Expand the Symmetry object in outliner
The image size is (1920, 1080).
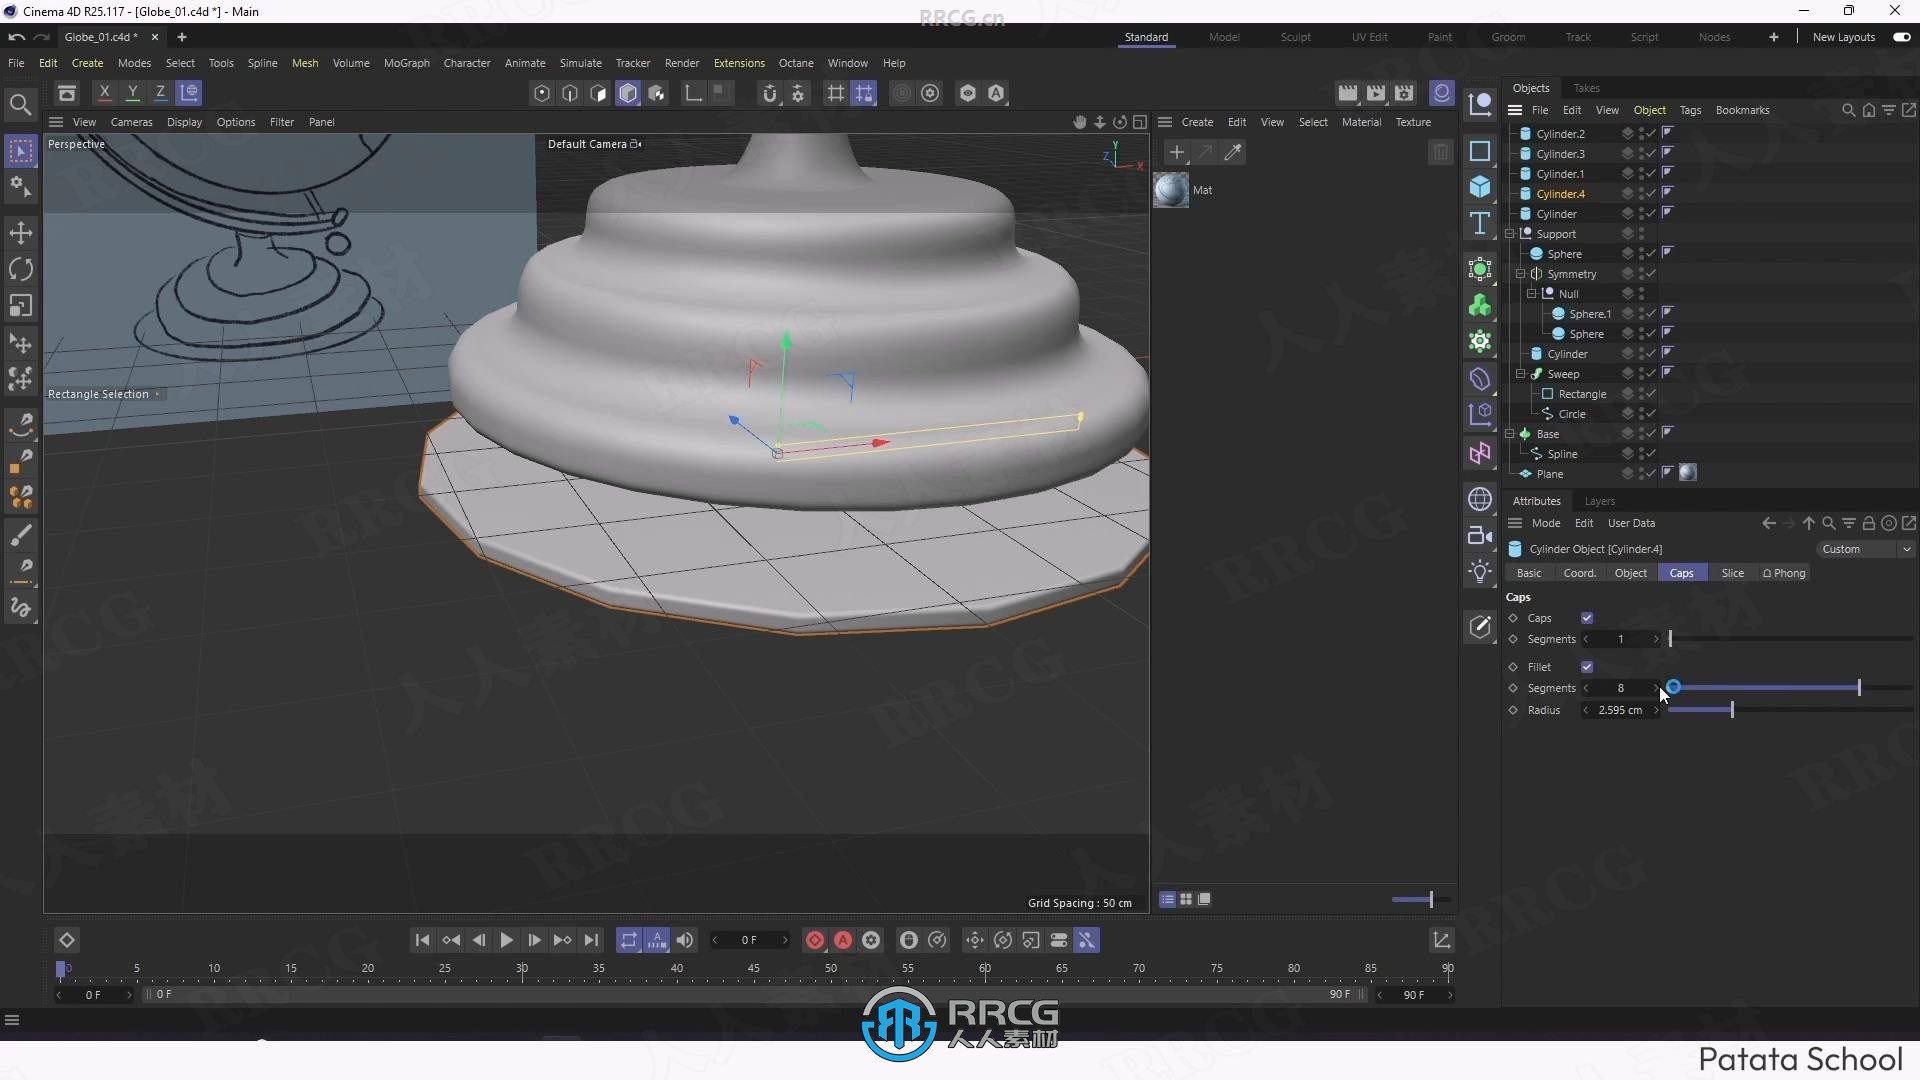1519,273
